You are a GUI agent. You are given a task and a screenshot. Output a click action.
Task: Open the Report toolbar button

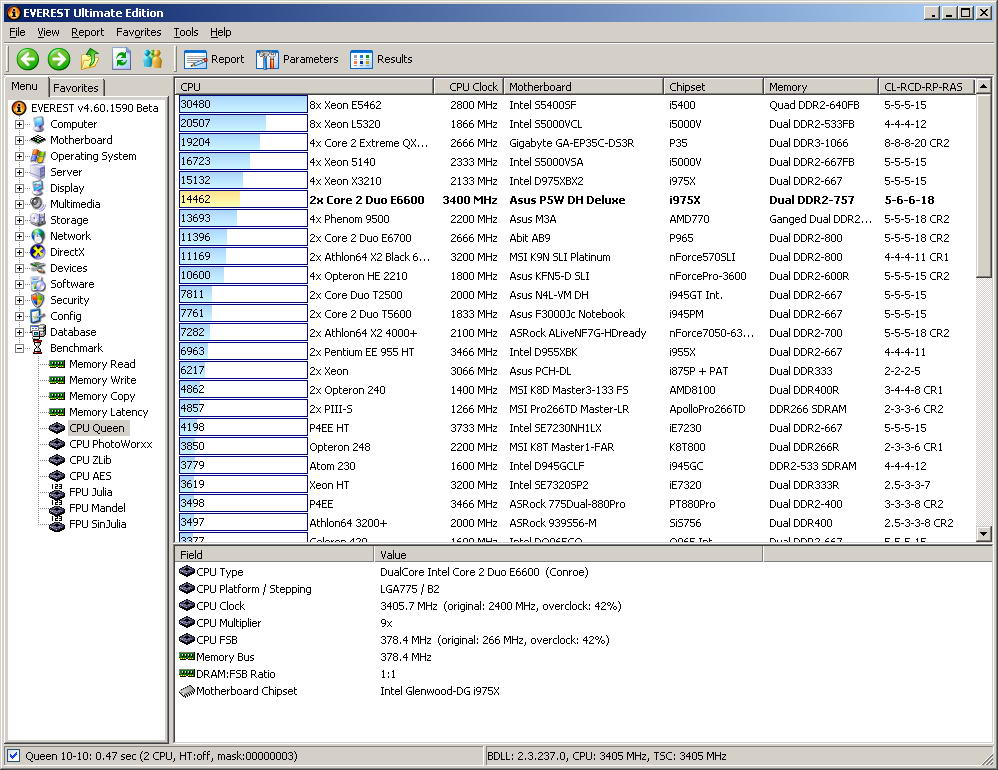[x=214, y=59]
